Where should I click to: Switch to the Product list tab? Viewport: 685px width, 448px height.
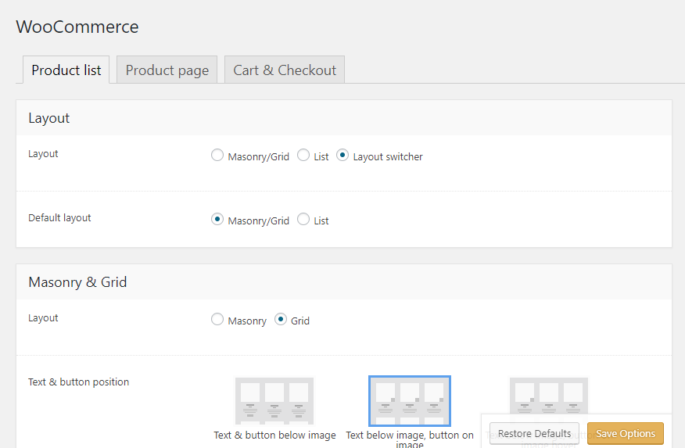click(x=66, y=70)
